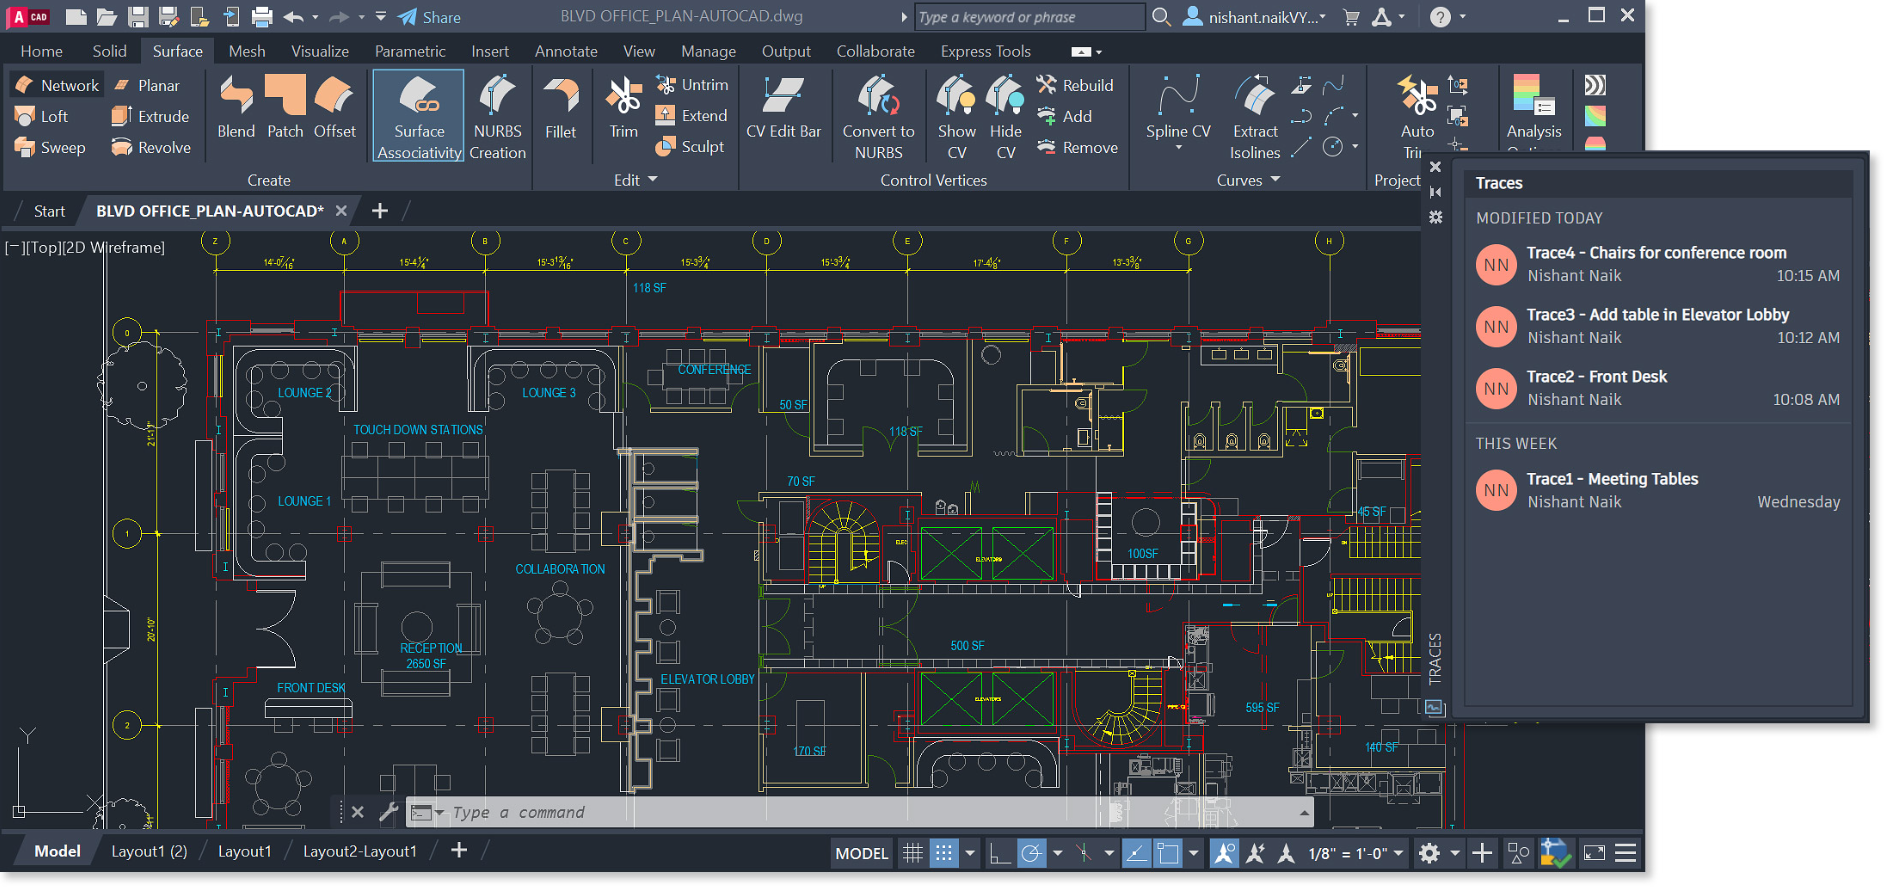Toggle grid display in status bar
The width and height of the screenshot is (1885, 887).
pos(913,853)
